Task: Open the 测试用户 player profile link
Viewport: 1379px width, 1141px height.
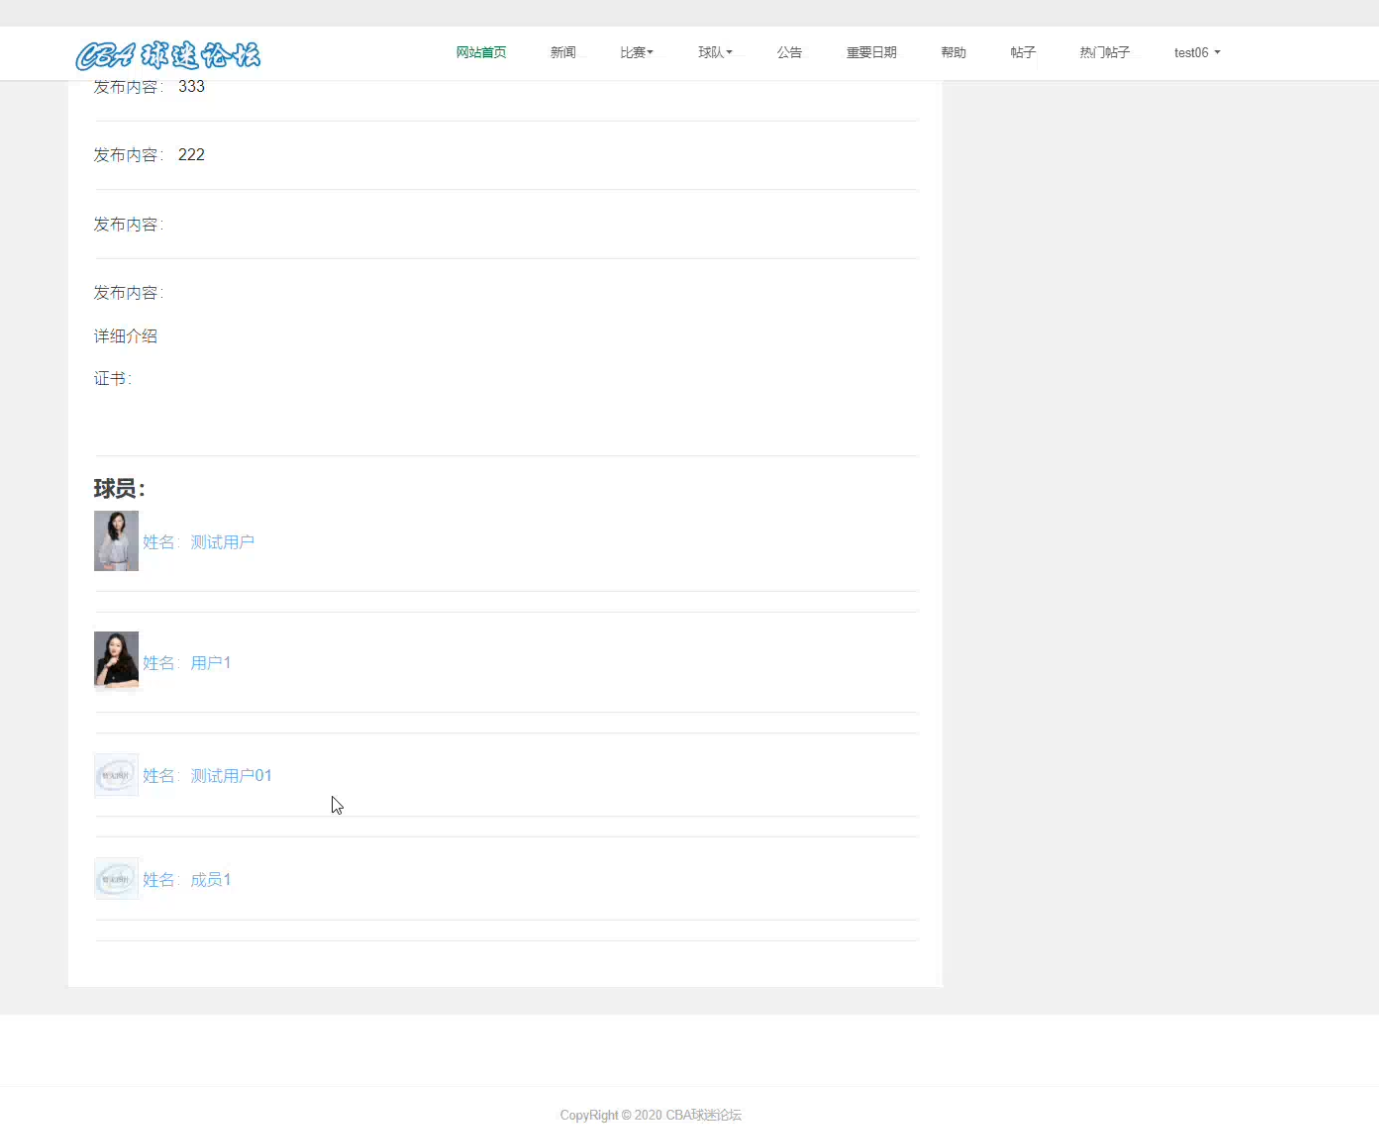Action: 223,541
